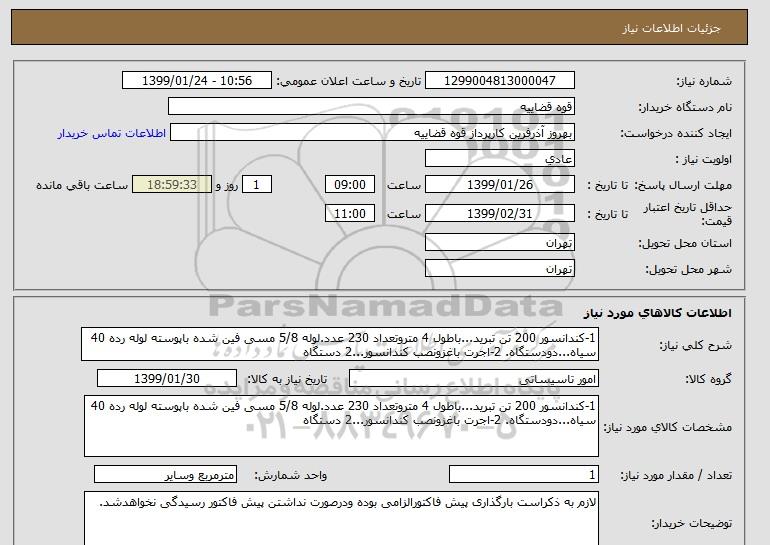Viewport: 770px width, 545px height.
Task: Click buyer organization name field قوه قضاییه
Action: pyautogui.click(x=371, y=107)
